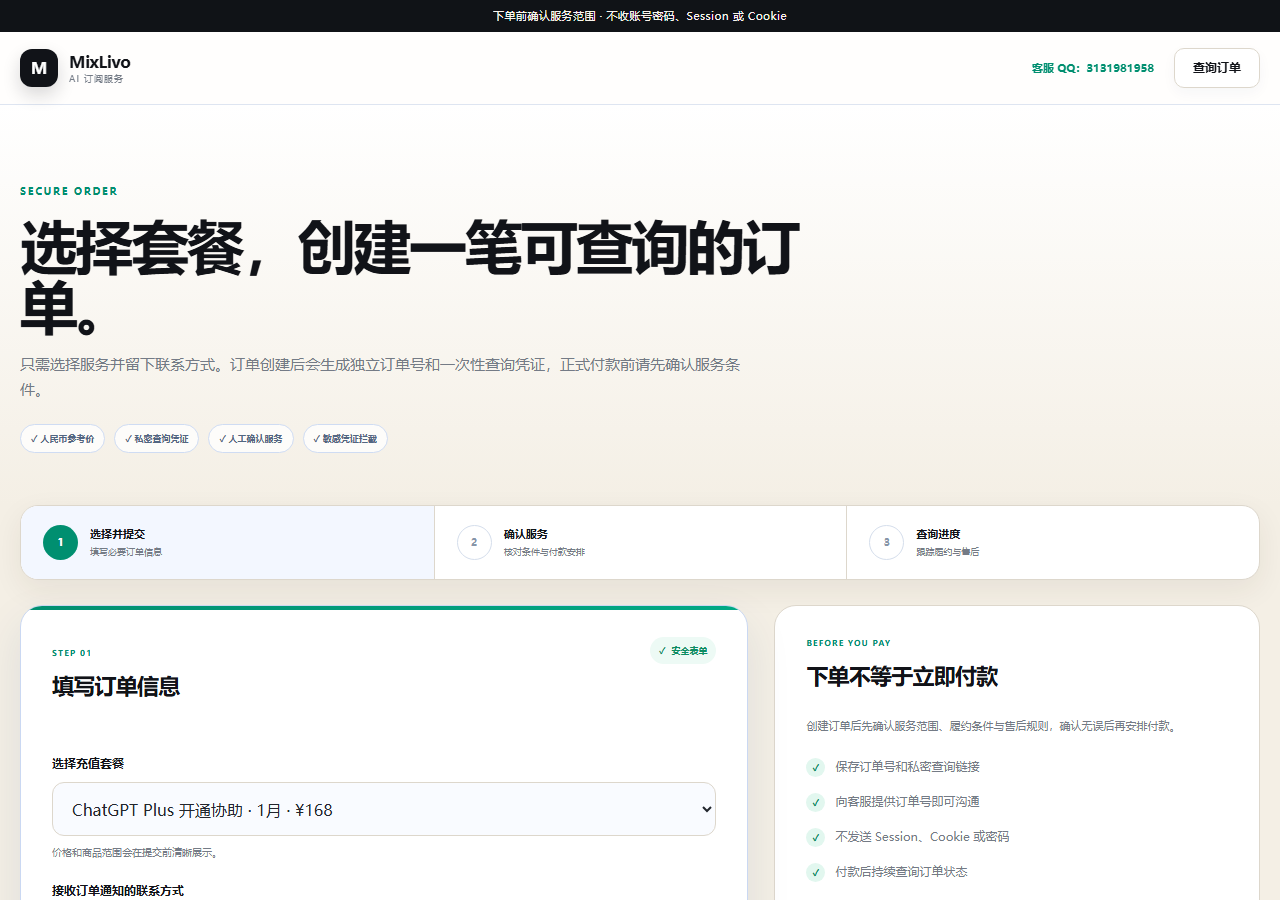
Task: Click the 人工确认服务 badge
Action: 251,439
